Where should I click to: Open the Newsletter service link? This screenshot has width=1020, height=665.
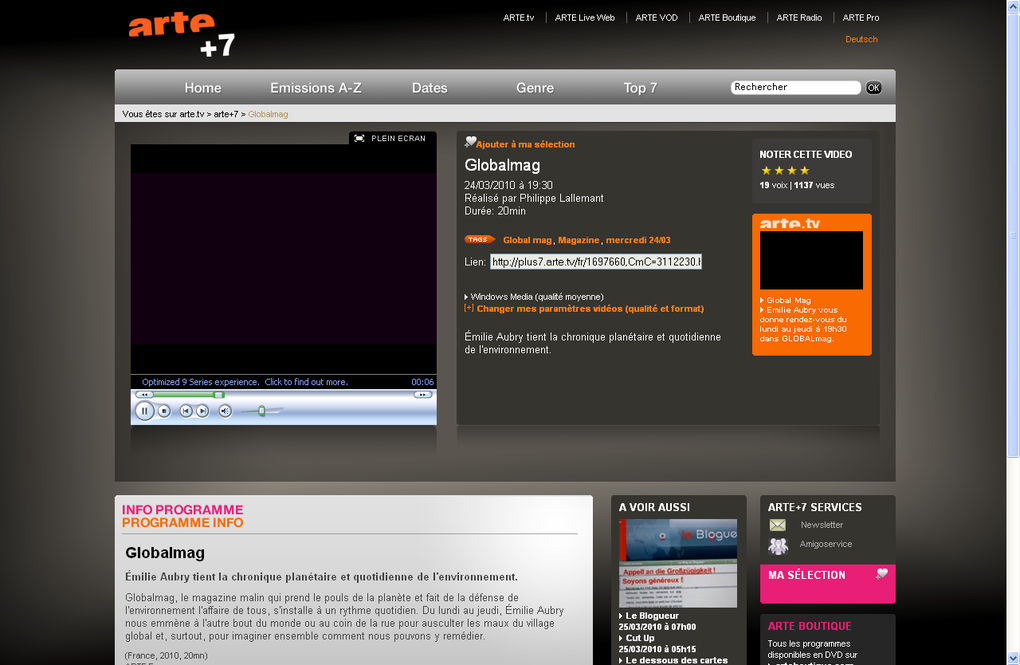point(822,524)
